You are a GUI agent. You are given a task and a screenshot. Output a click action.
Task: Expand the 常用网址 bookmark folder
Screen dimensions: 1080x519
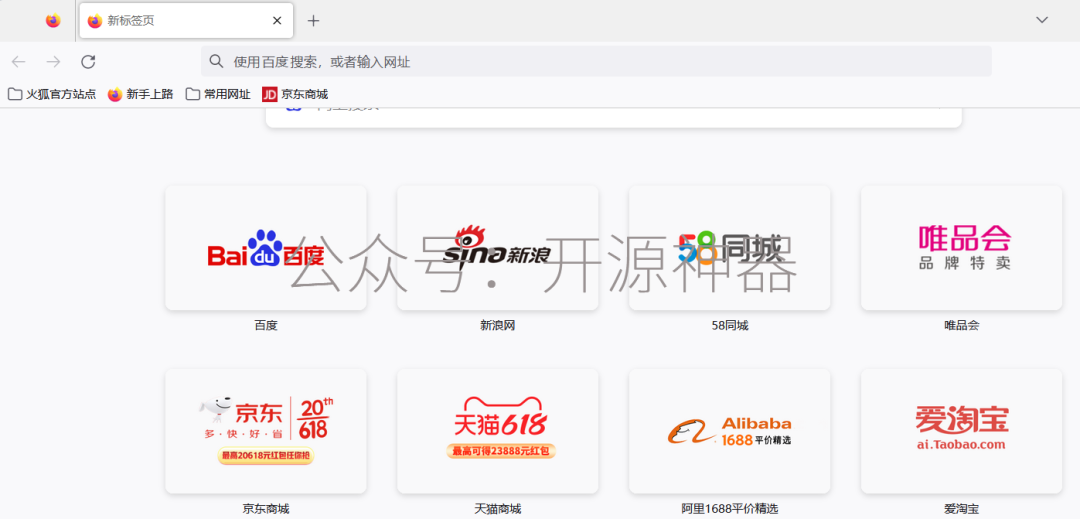(x=218, y=94)
